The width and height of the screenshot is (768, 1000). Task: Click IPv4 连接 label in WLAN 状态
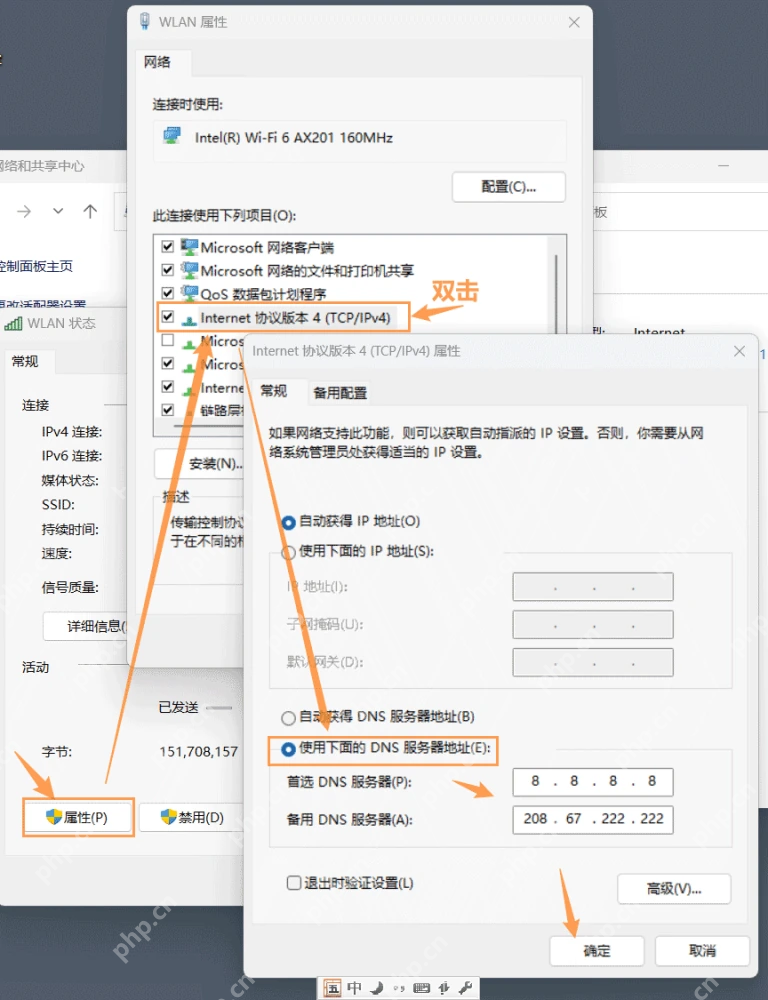(71, 432)
